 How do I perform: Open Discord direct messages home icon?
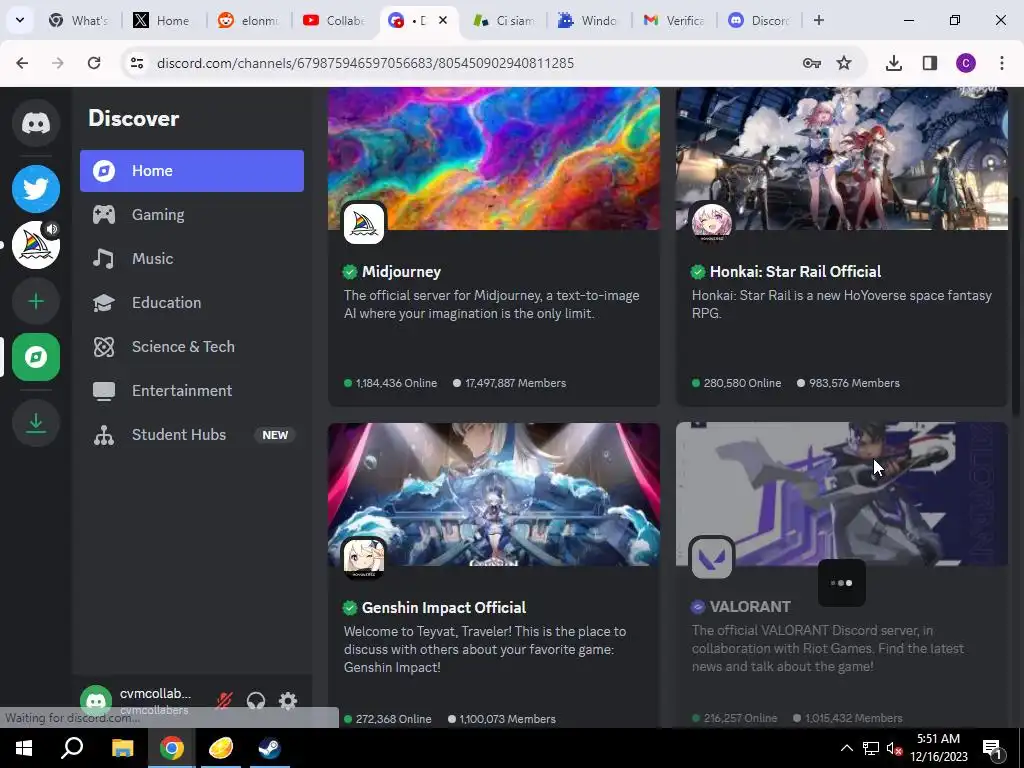coord(36,123)
